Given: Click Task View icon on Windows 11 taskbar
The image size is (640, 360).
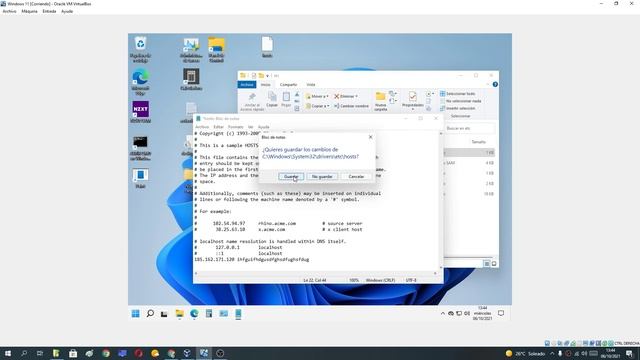Looking at the screenshot, I should click(164, 313).
